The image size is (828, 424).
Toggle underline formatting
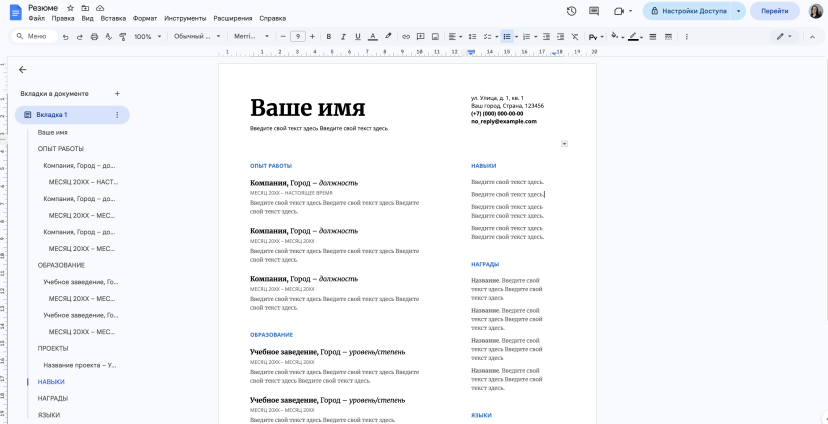point(357,36)
